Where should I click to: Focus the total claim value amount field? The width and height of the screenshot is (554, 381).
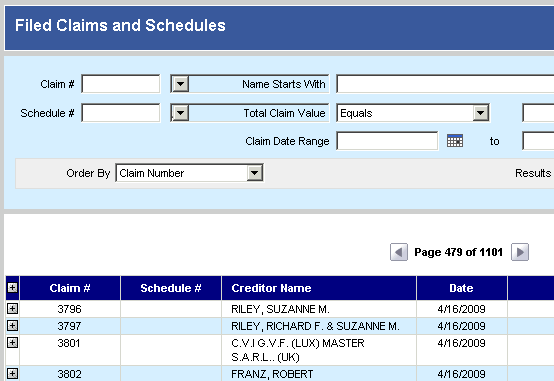tap(538, 113)
